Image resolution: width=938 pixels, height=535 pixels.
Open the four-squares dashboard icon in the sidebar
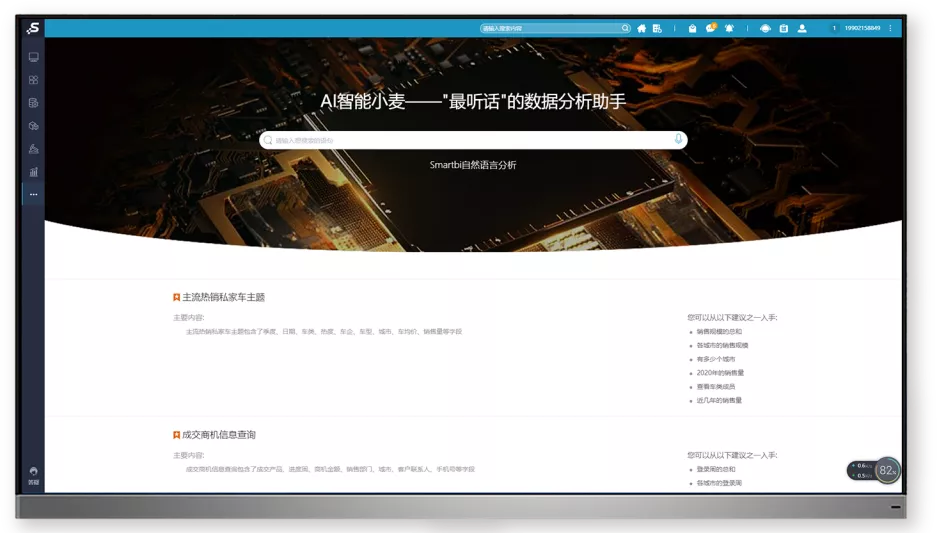point(34,80)
